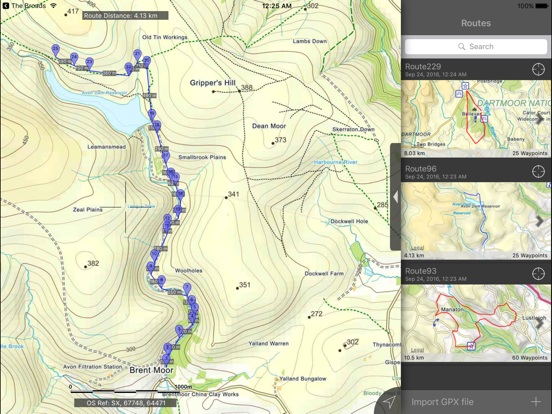Tap the OS Ref coordinates readout
The image size is (552, 414).
(126, 403)
